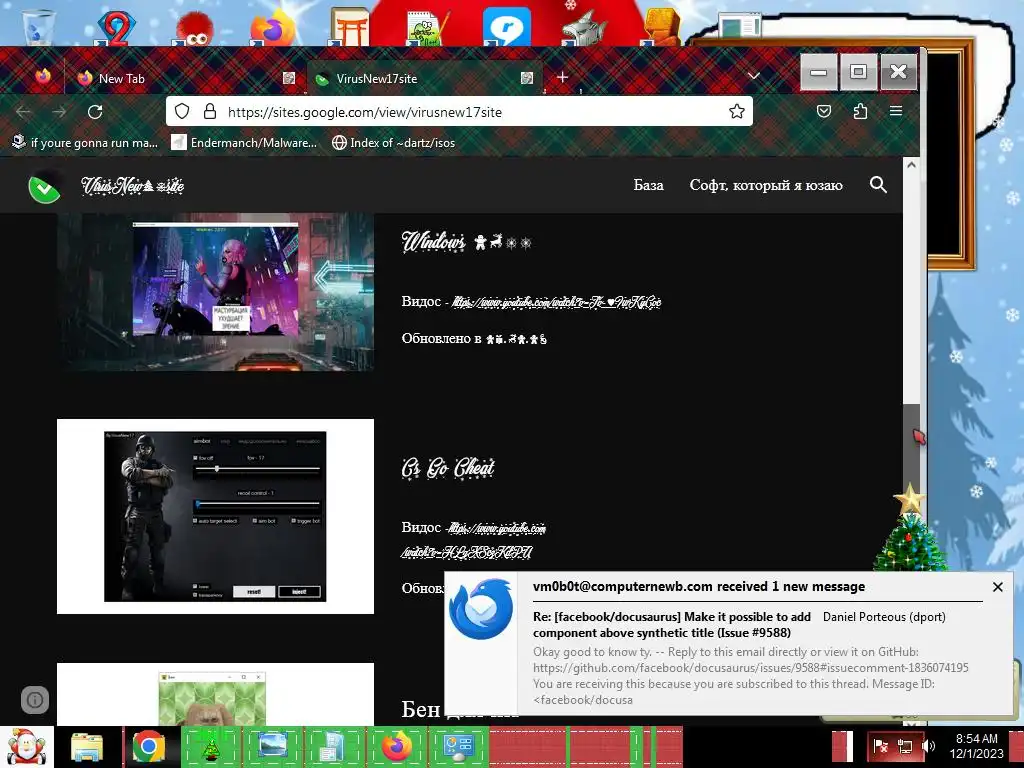Expand the list all tabs dropdown
Image resolution: width=1024 pixels, height=768 pixels.
(x=754, y=76)
